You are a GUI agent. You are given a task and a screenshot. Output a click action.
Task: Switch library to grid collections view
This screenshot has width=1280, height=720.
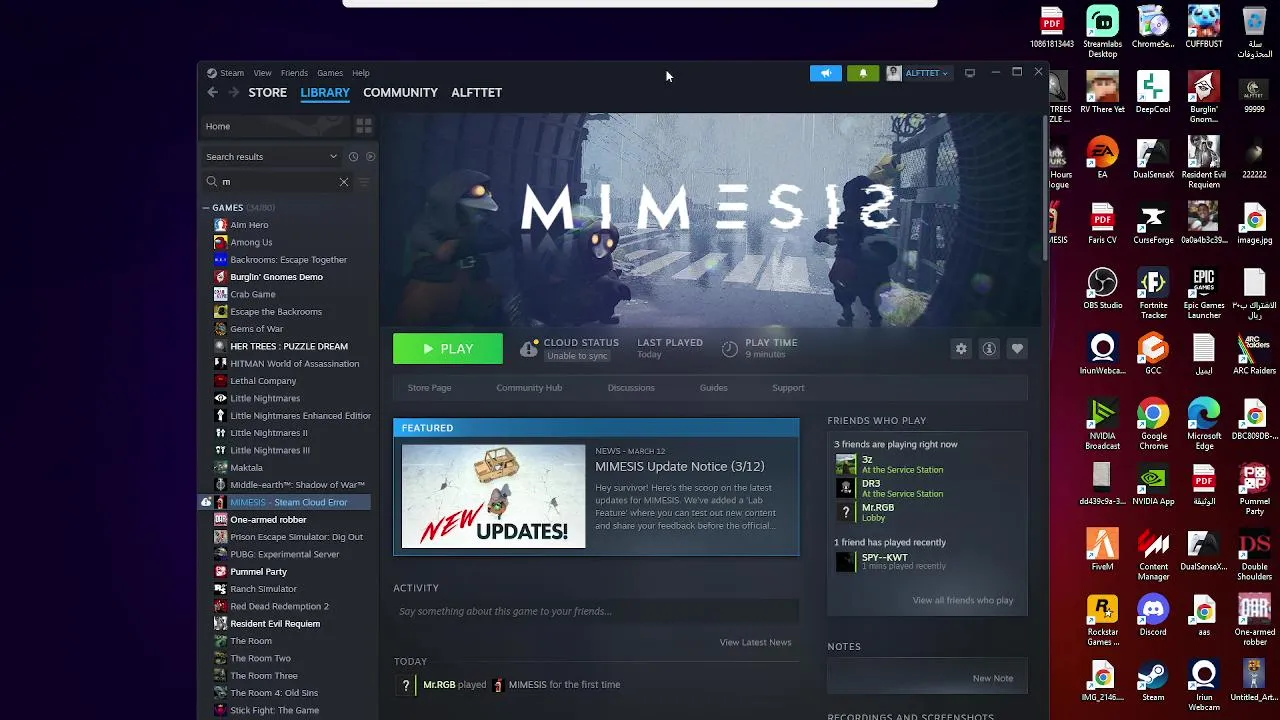[363, 126]
